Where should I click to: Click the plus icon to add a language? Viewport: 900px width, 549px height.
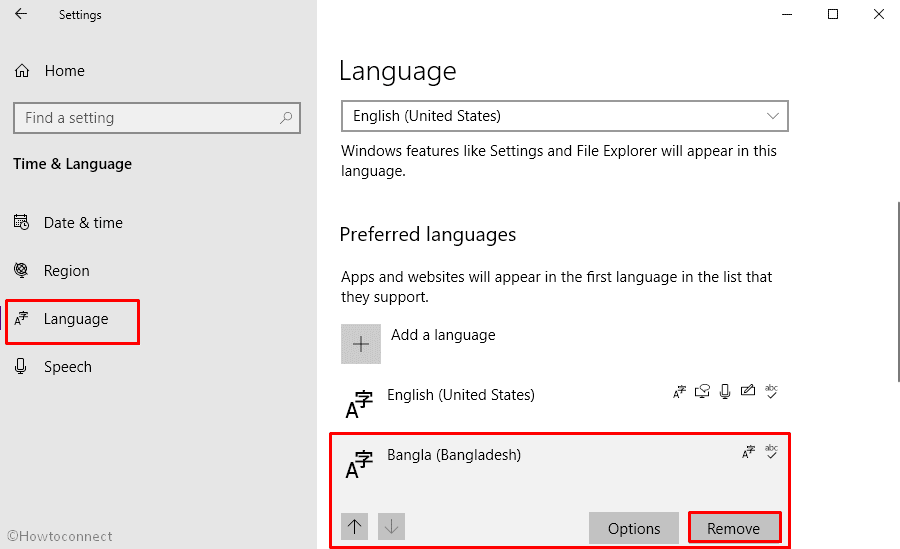click(x=360, y=344)
